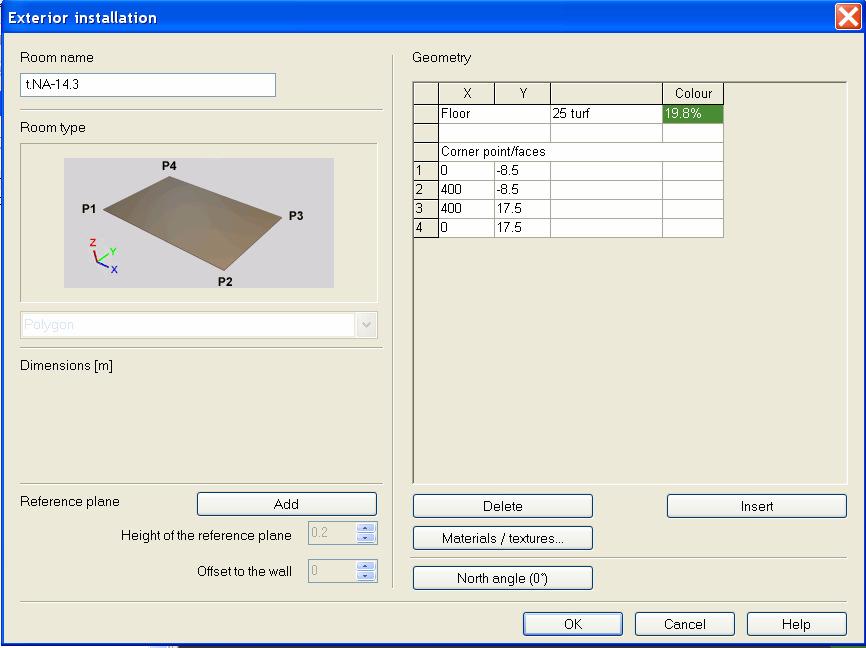Select the '25 turf' material cell
The height and width of the screenshot is (648, 866).
pos(606,114)
